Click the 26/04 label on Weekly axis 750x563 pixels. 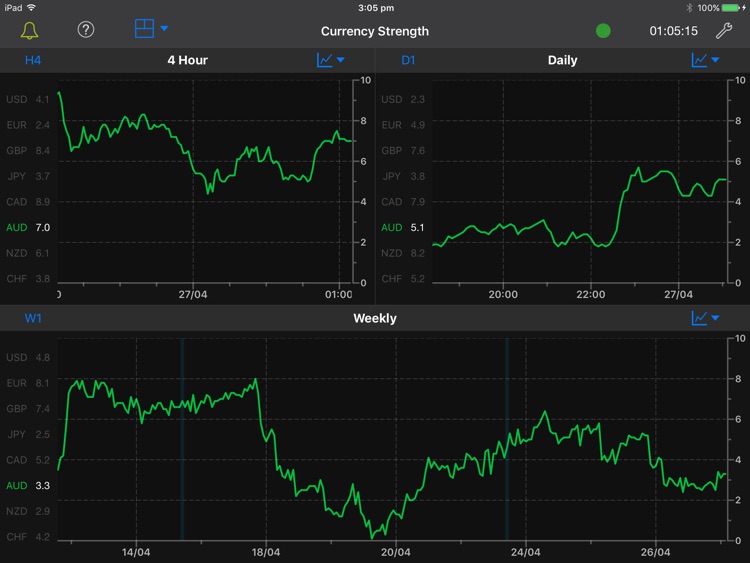click(655, 552)
